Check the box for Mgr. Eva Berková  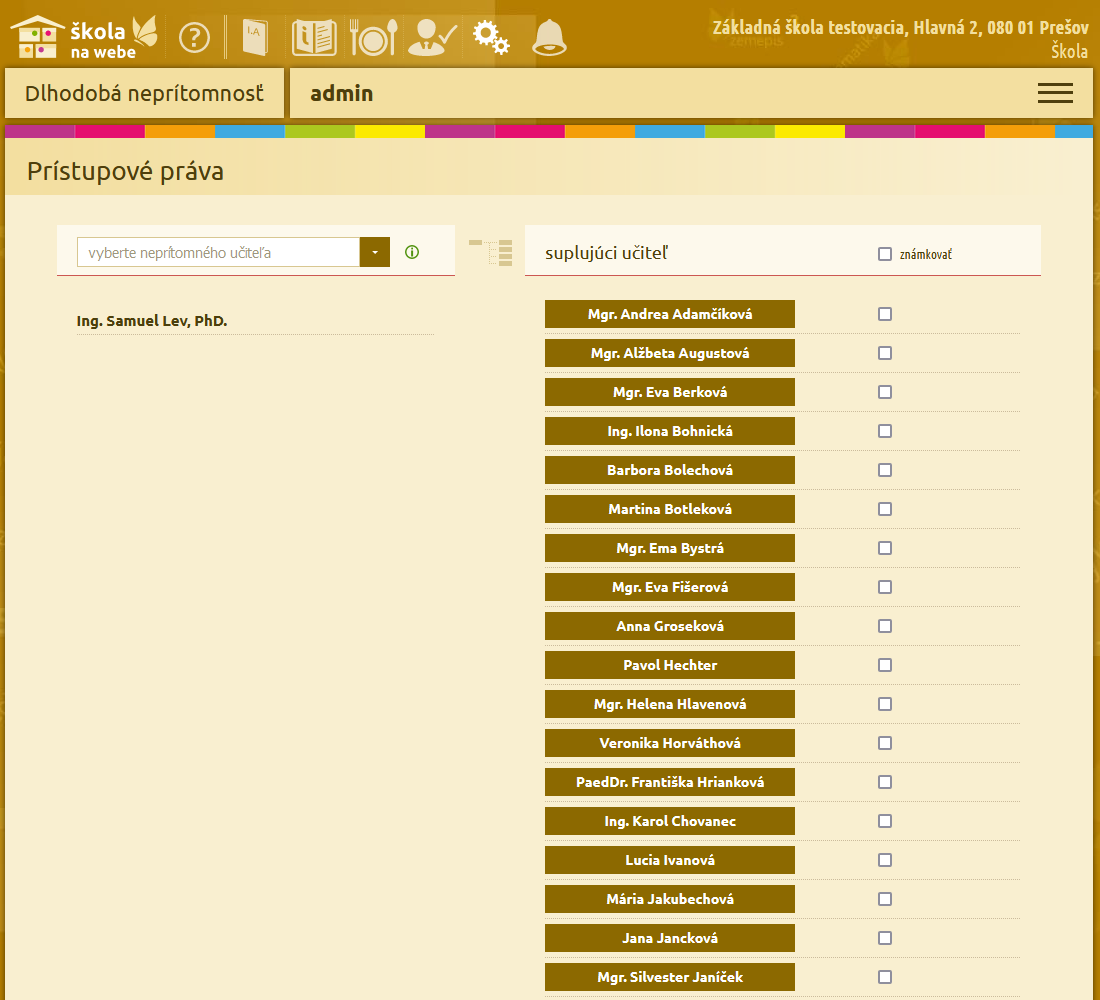885,392
